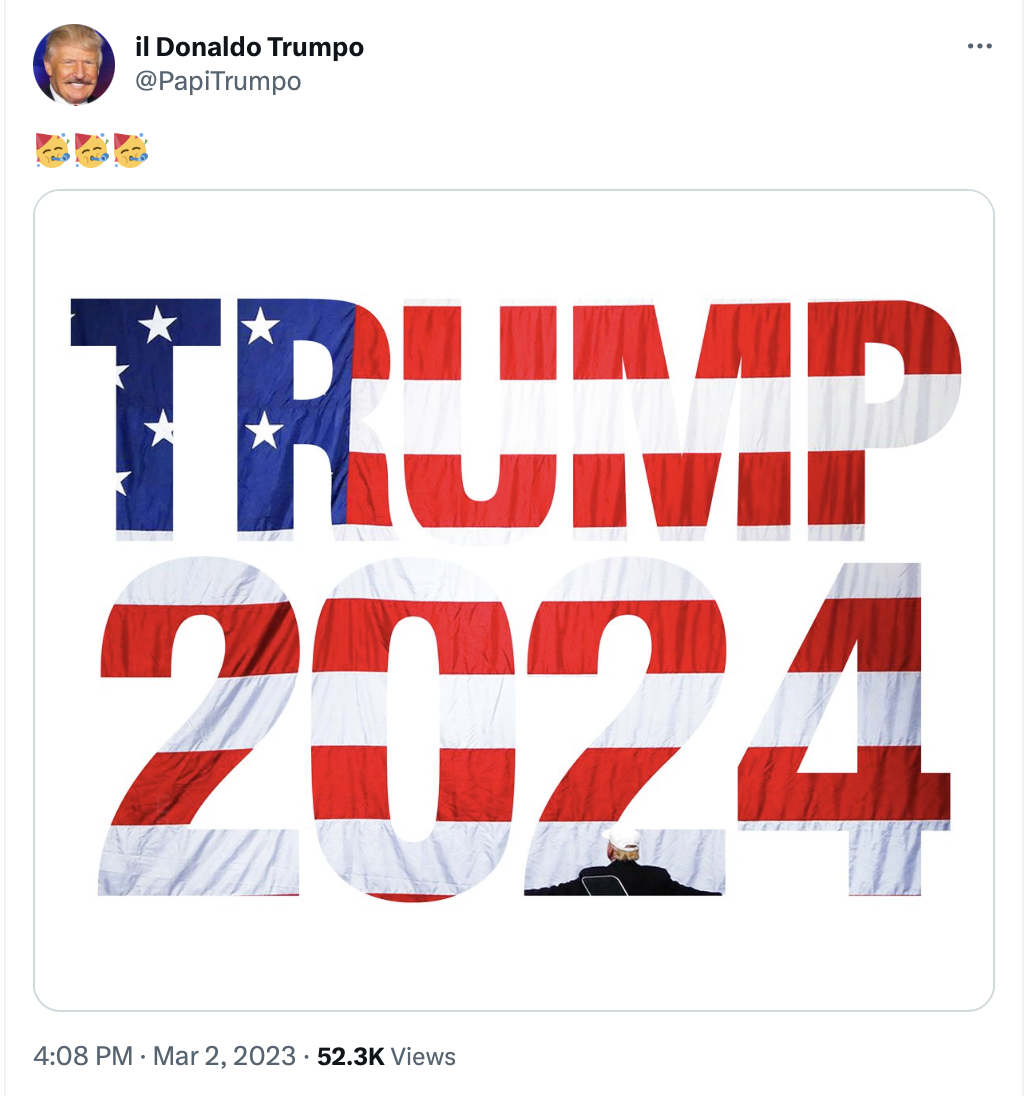Click the third party-face emoji

tap(131, 150)
